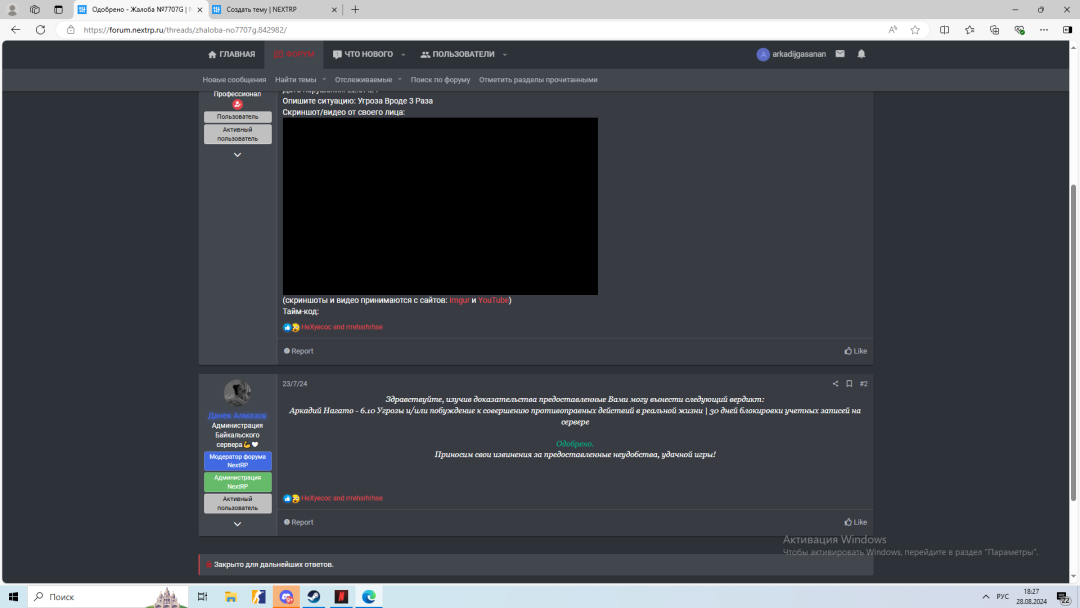Open the Что нового dropdown arrow

coord(403,55)
